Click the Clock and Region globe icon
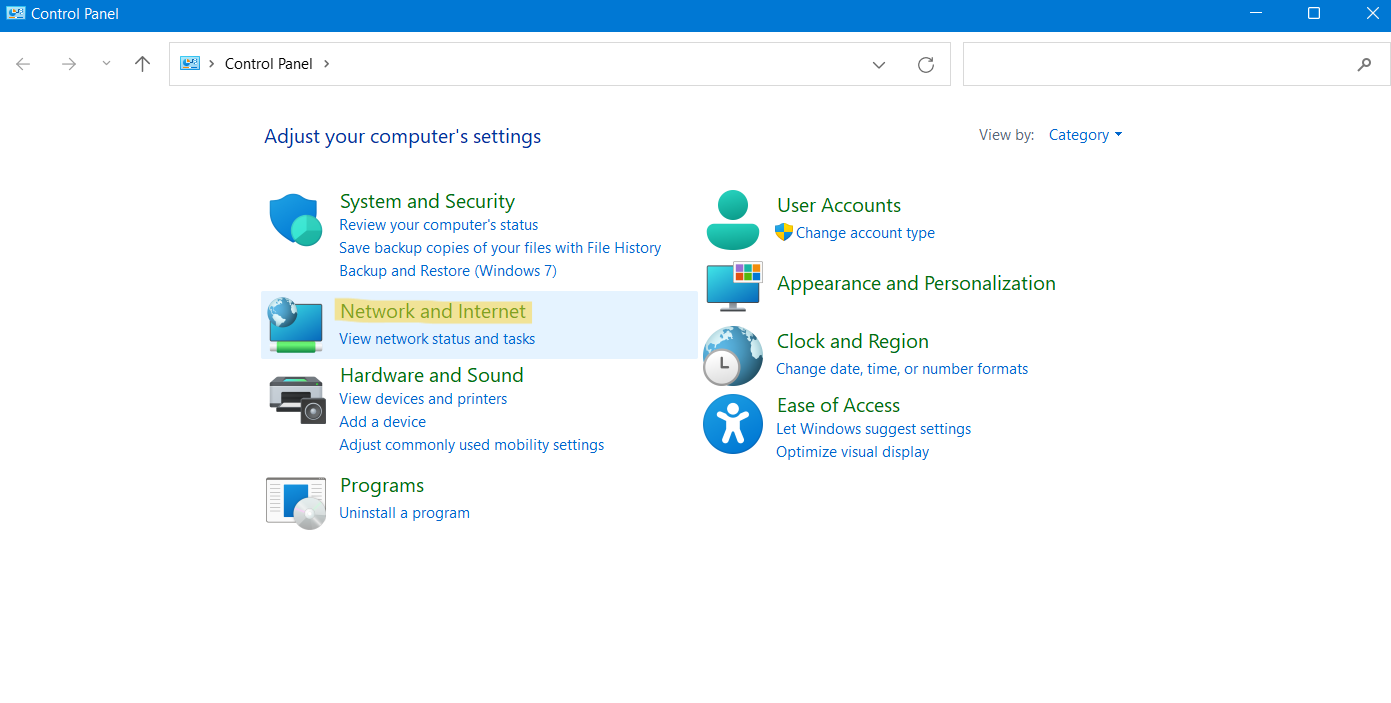Image resolution: width=1391 pixels, height=703 pixels. pos(733,356)
